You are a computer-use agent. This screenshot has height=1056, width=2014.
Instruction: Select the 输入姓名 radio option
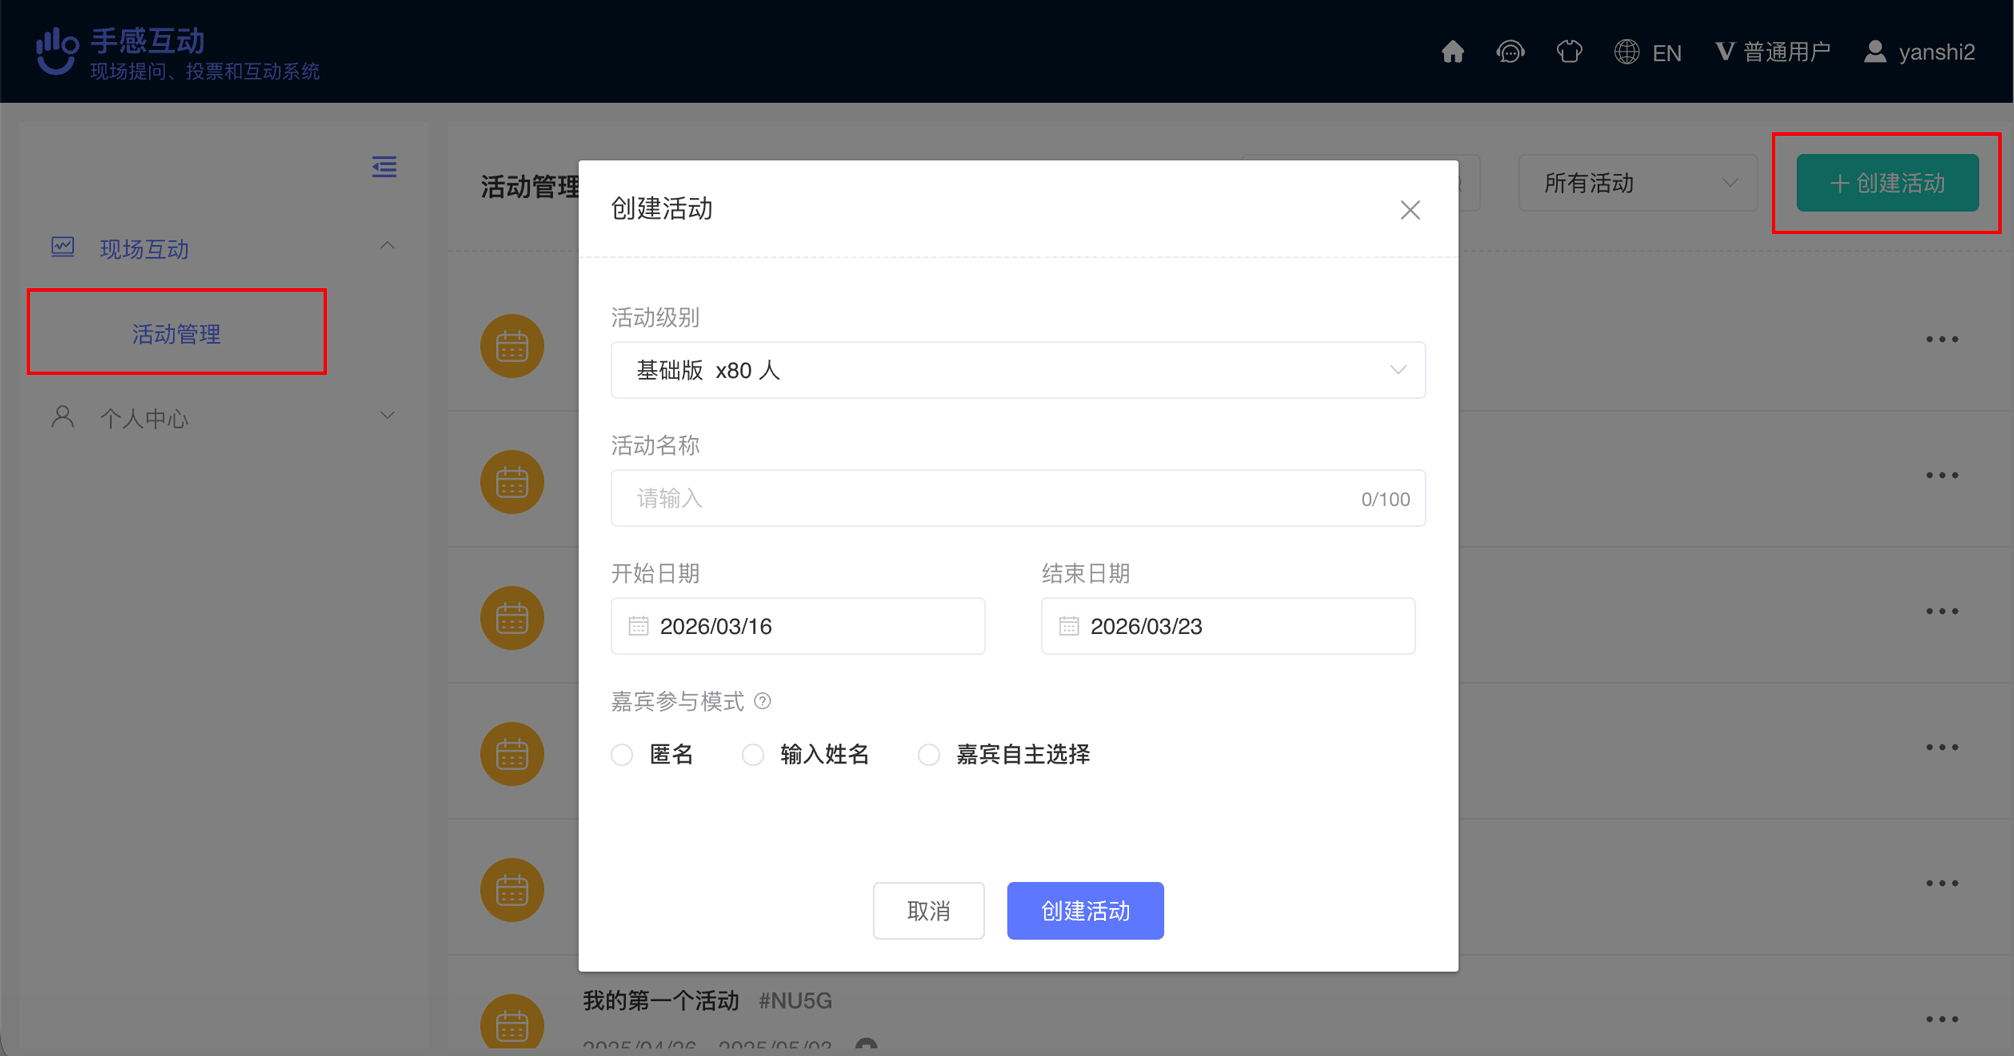tap(753, 755)
